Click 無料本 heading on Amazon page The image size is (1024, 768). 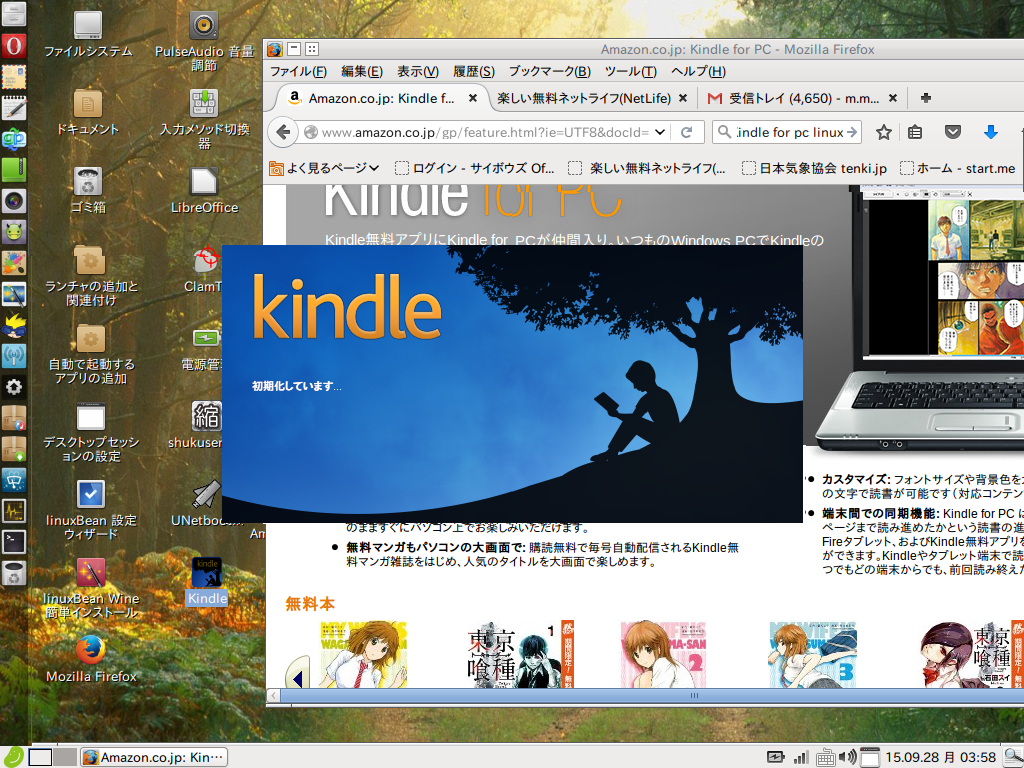[310, 603]
